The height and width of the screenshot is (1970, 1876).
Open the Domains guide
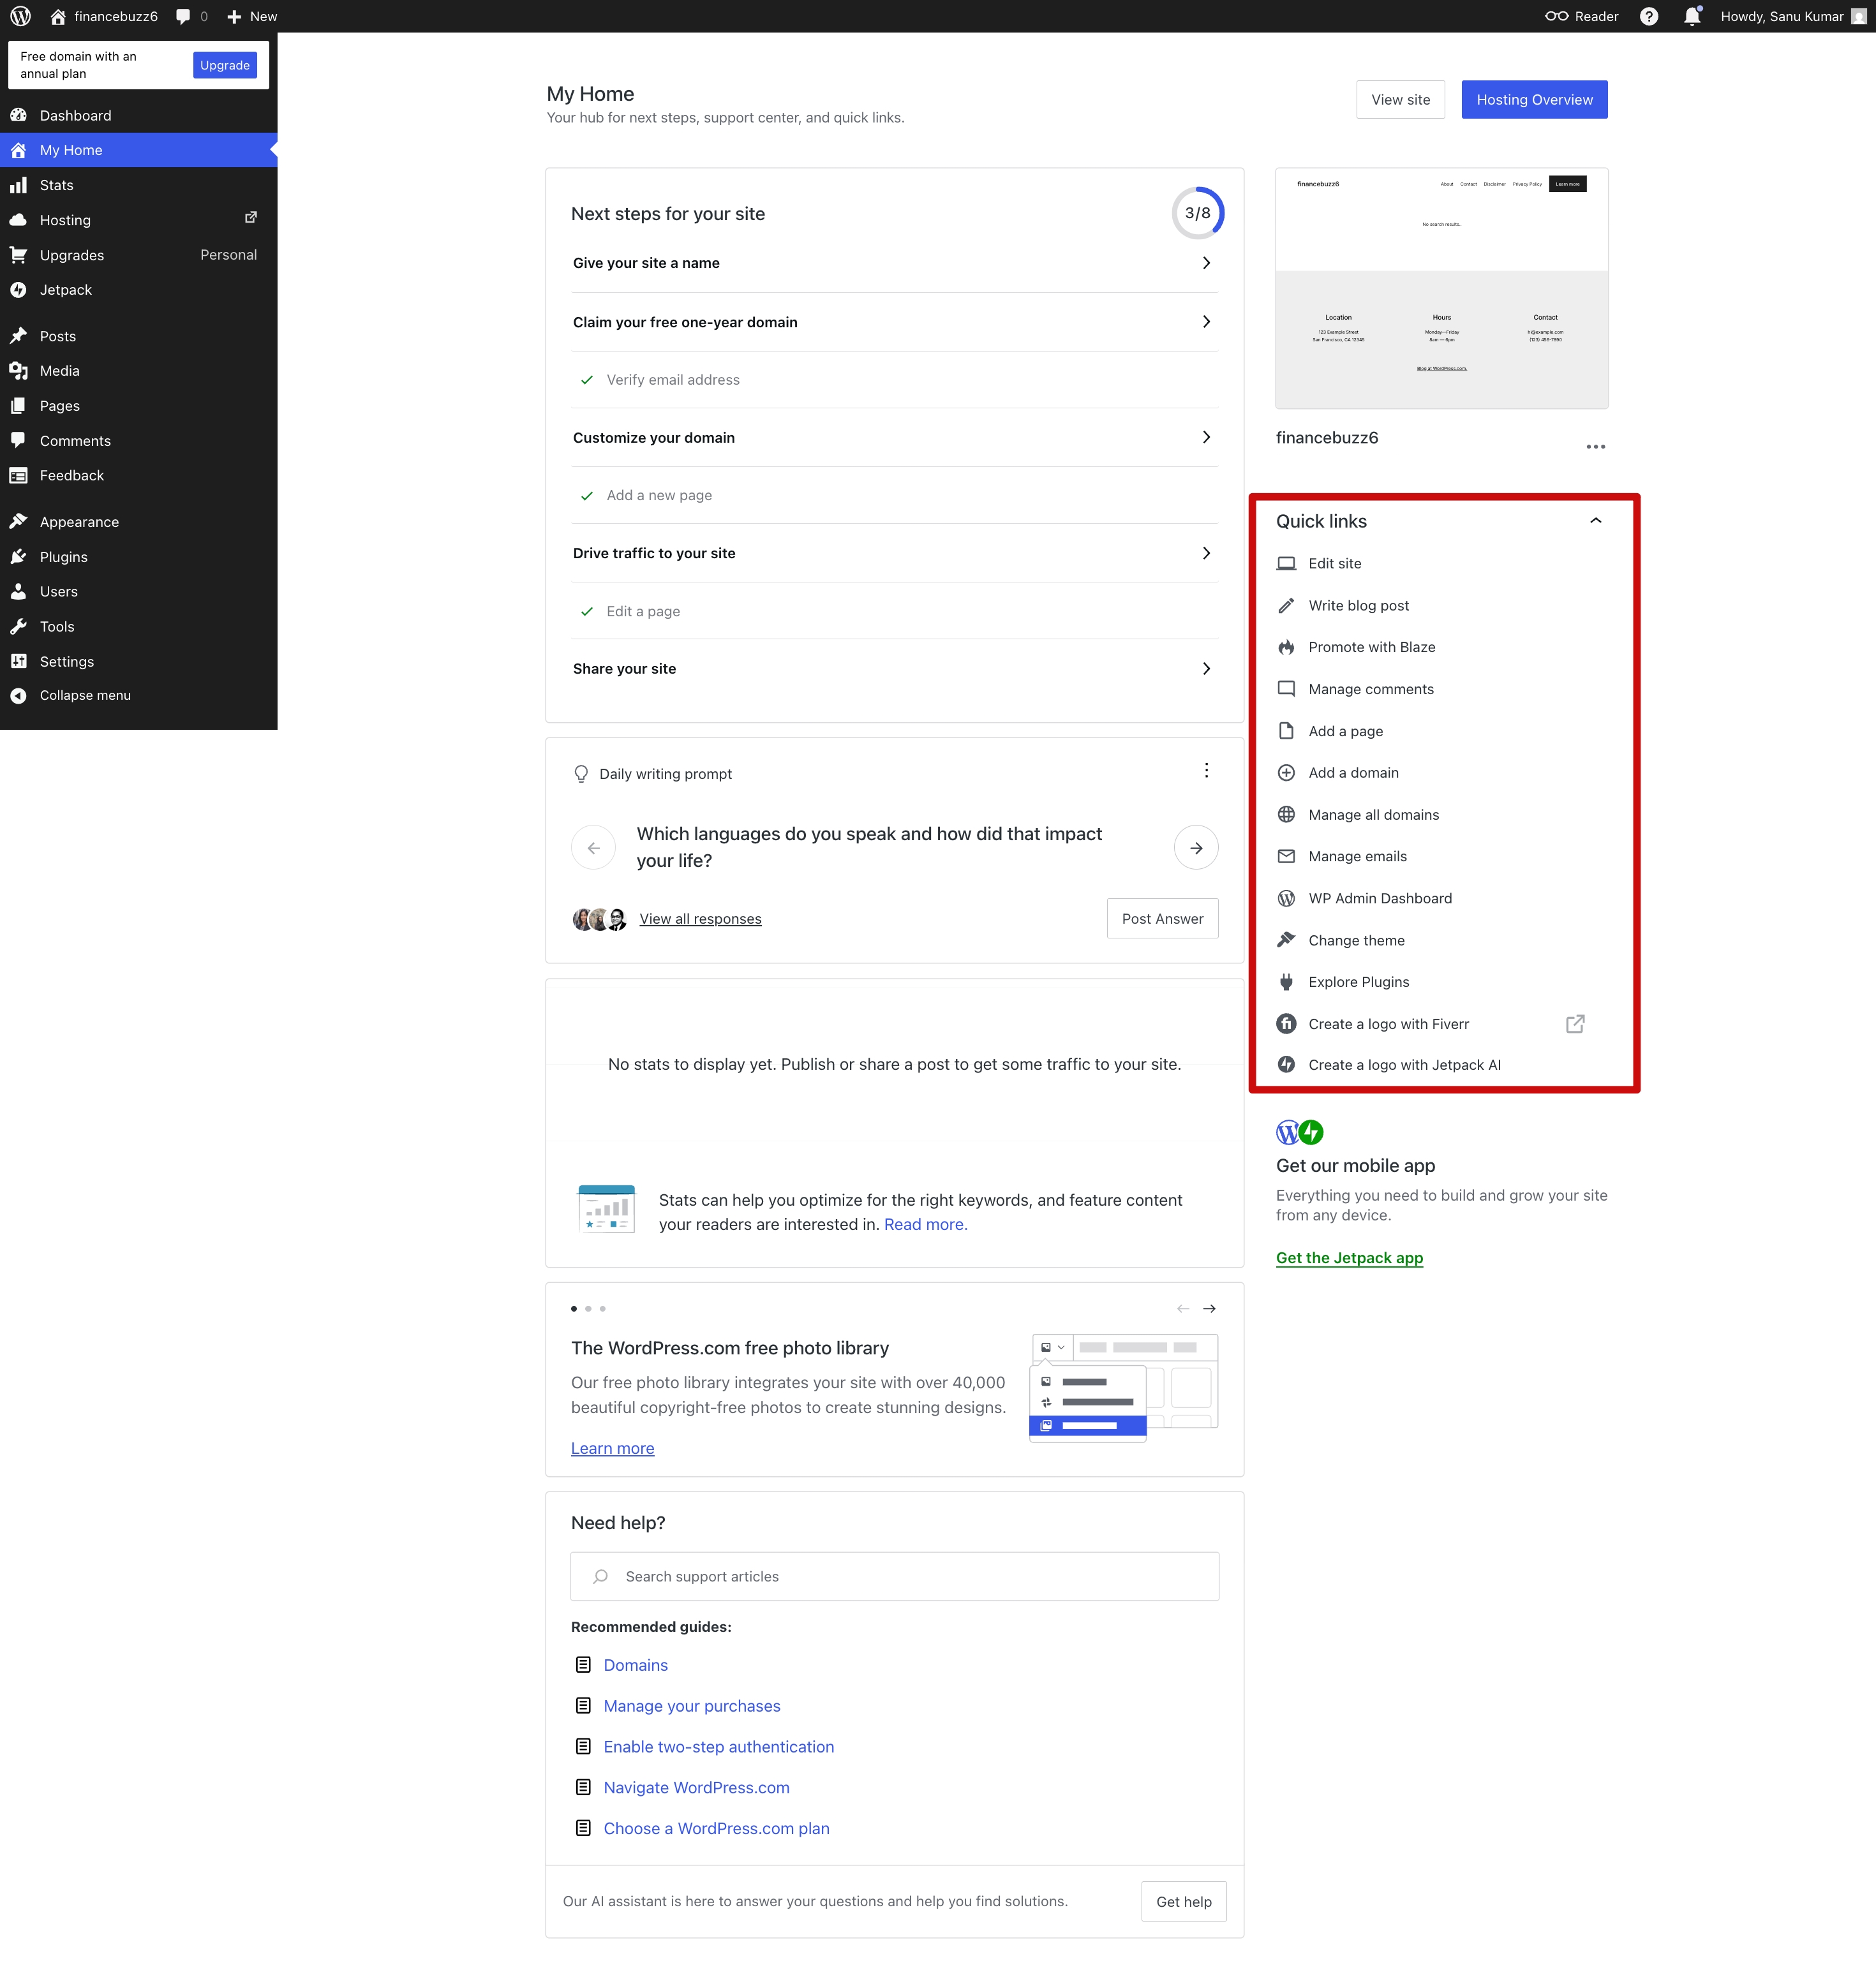[635, 1665]
